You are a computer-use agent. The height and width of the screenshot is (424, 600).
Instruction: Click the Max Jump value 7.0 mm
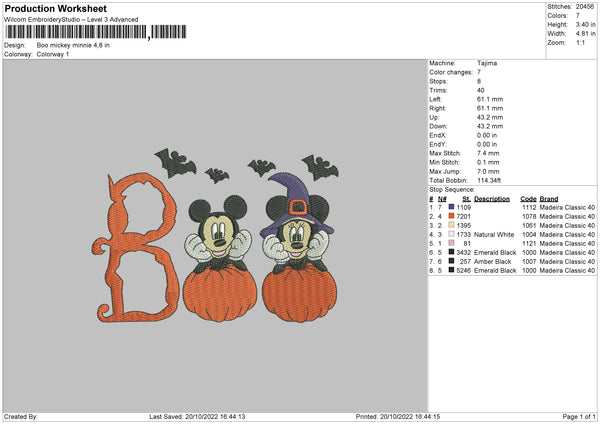coord(488,171)
